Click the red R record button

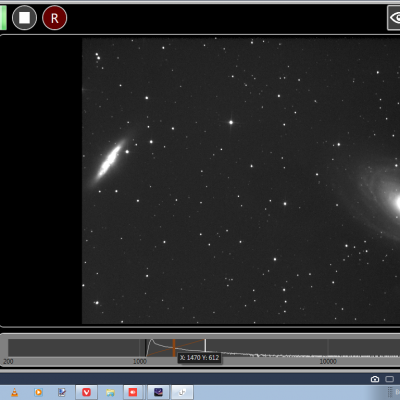pyautogui.click(x=55, y=18)
